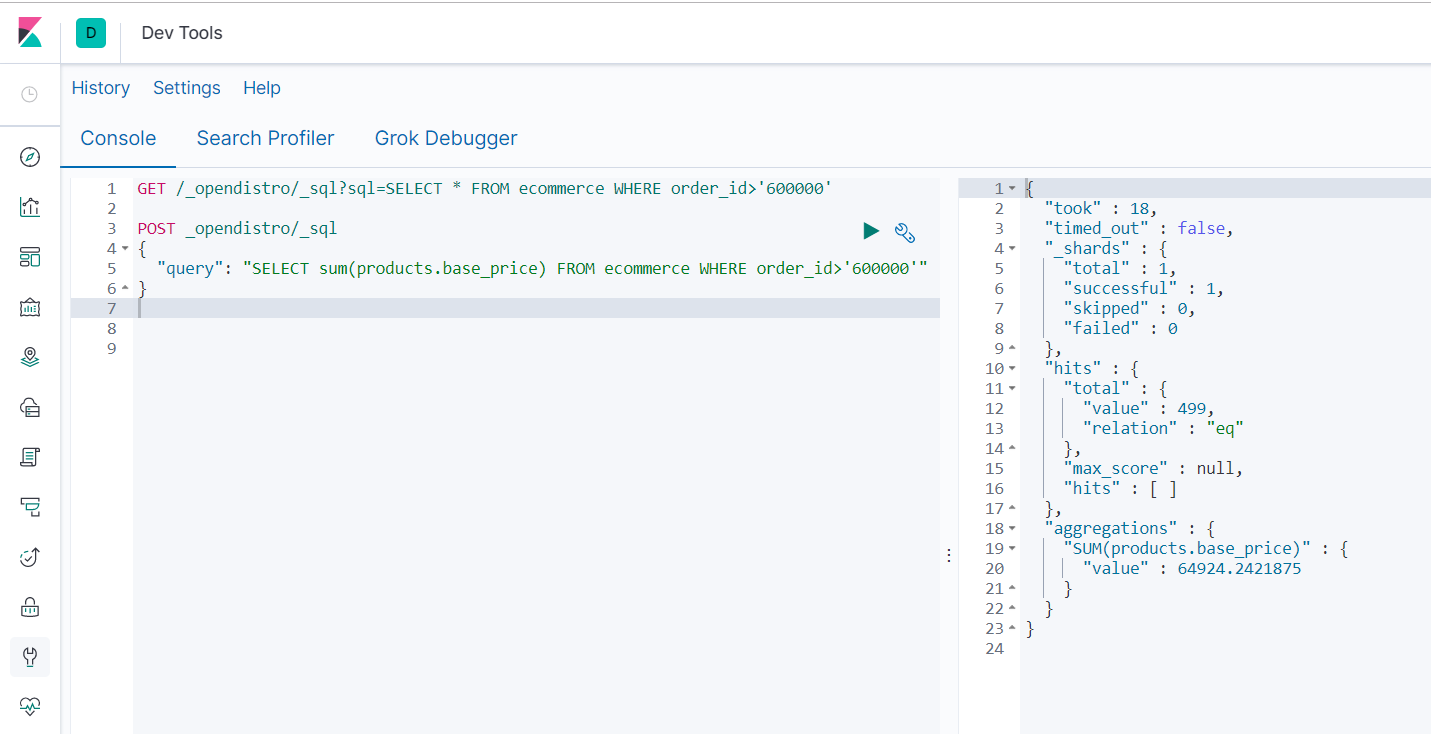
Task: Open request options wrench icon
Action: pyautogui.click(x=905, y=233)
